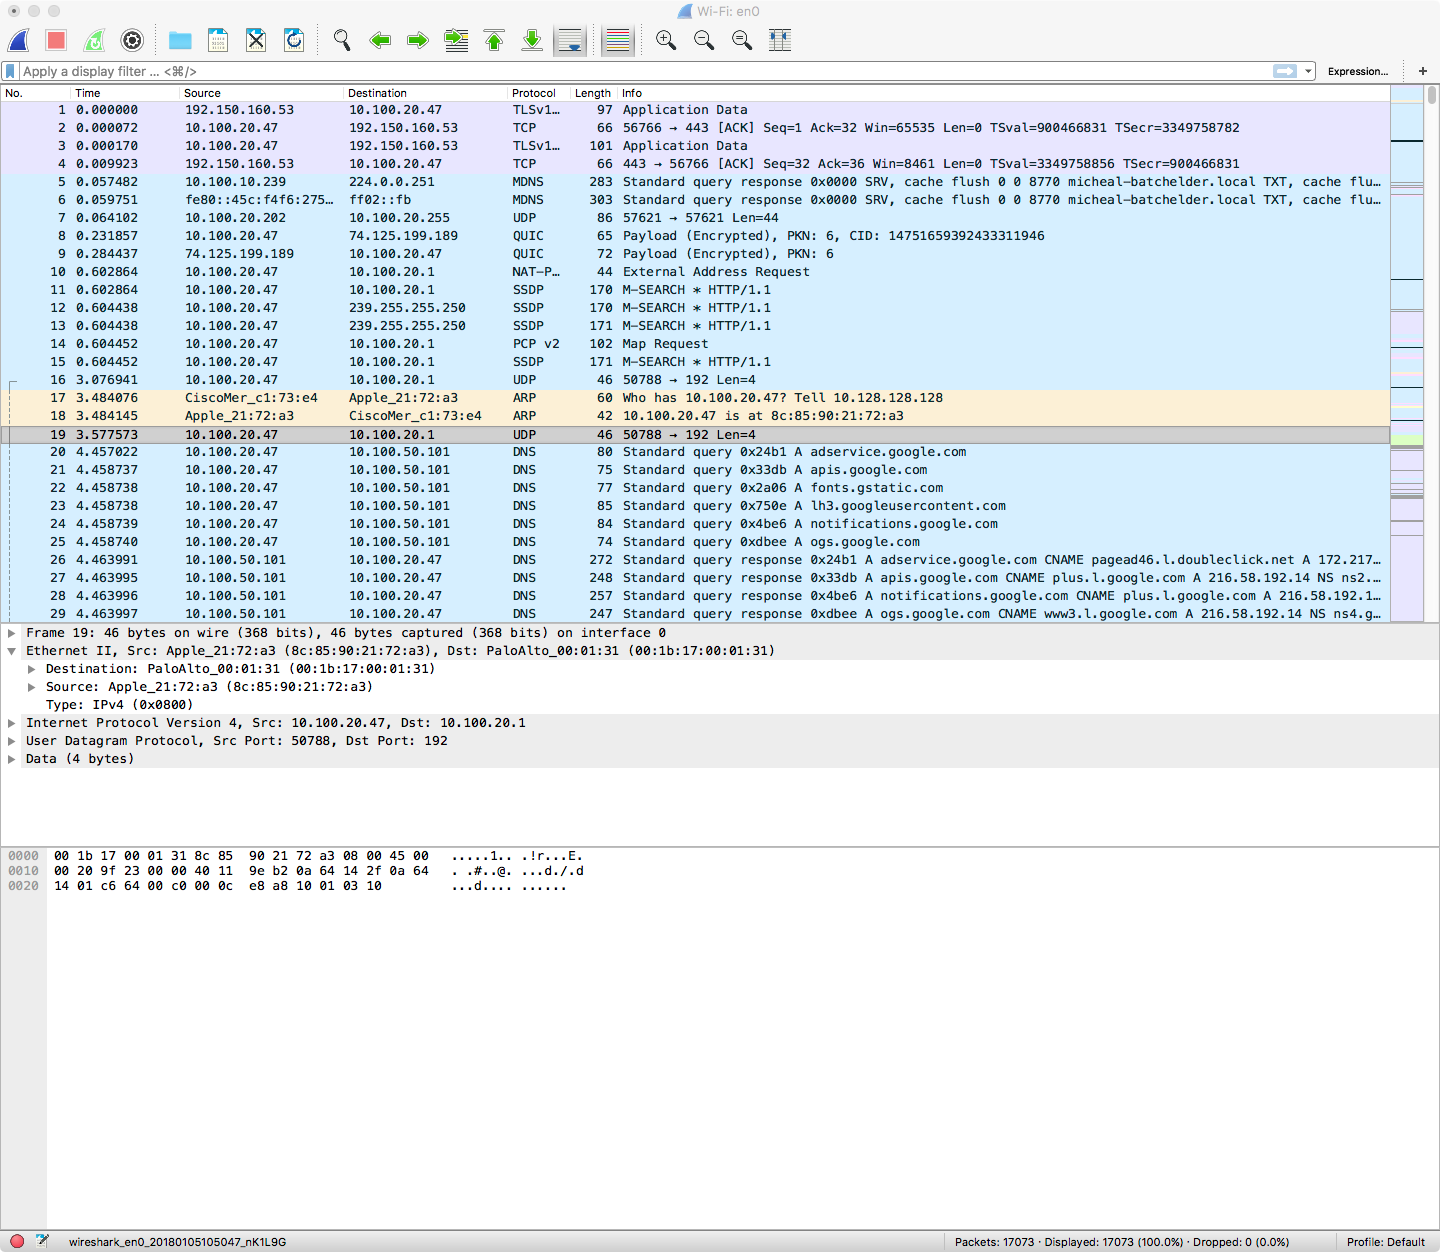This screenshot has height=1252, width=1440.
Task: Select packet 5 MDNS from 10.100.10.239
Action: (x=695, y=182)
